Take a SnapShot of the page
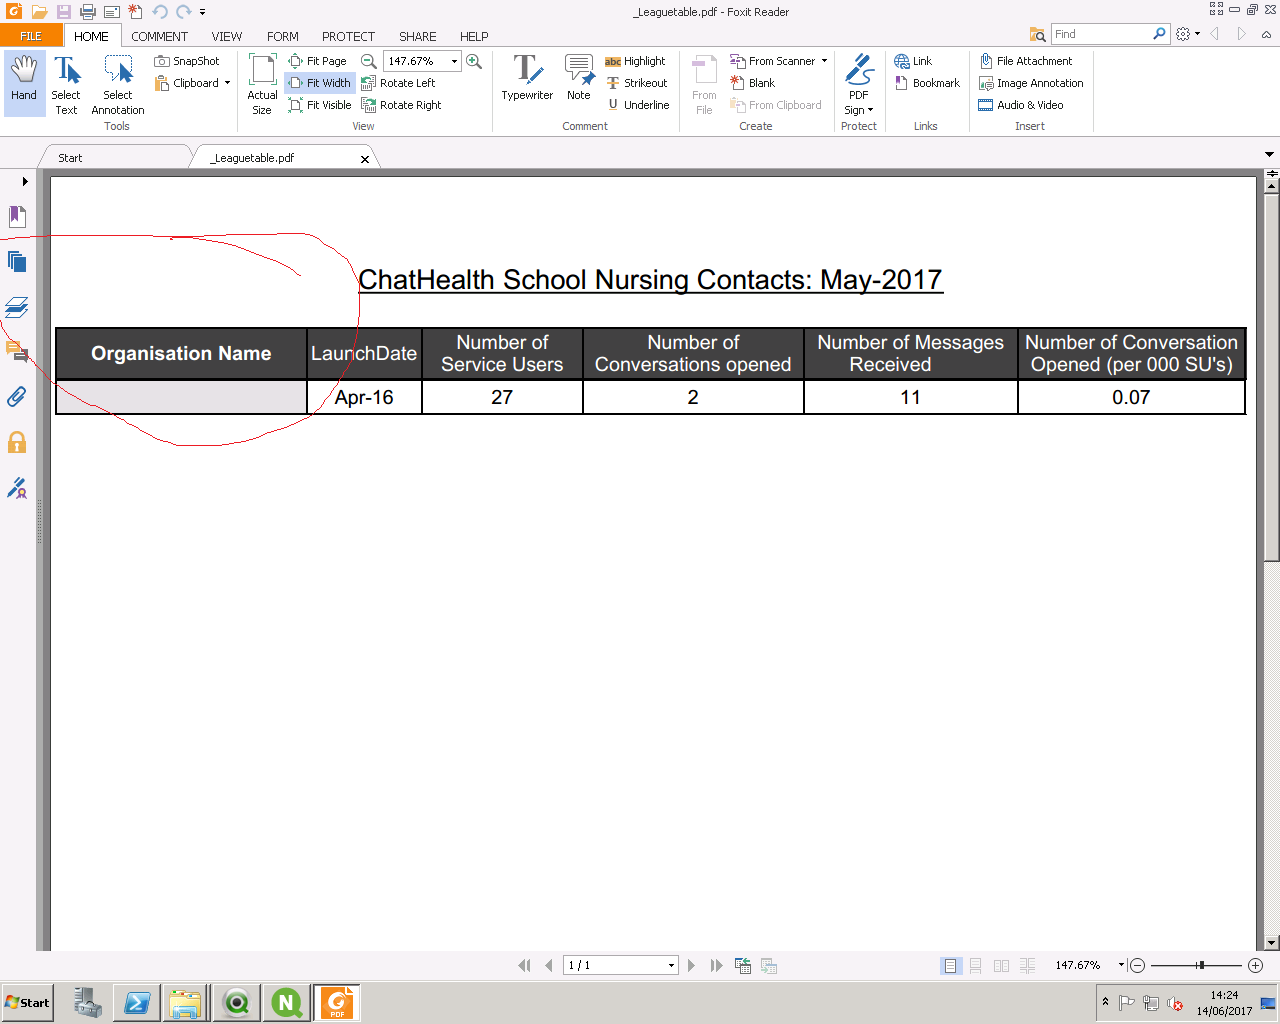This screenshot has height=1024, width=1280. pyautogui.click(x=187, y=61)
